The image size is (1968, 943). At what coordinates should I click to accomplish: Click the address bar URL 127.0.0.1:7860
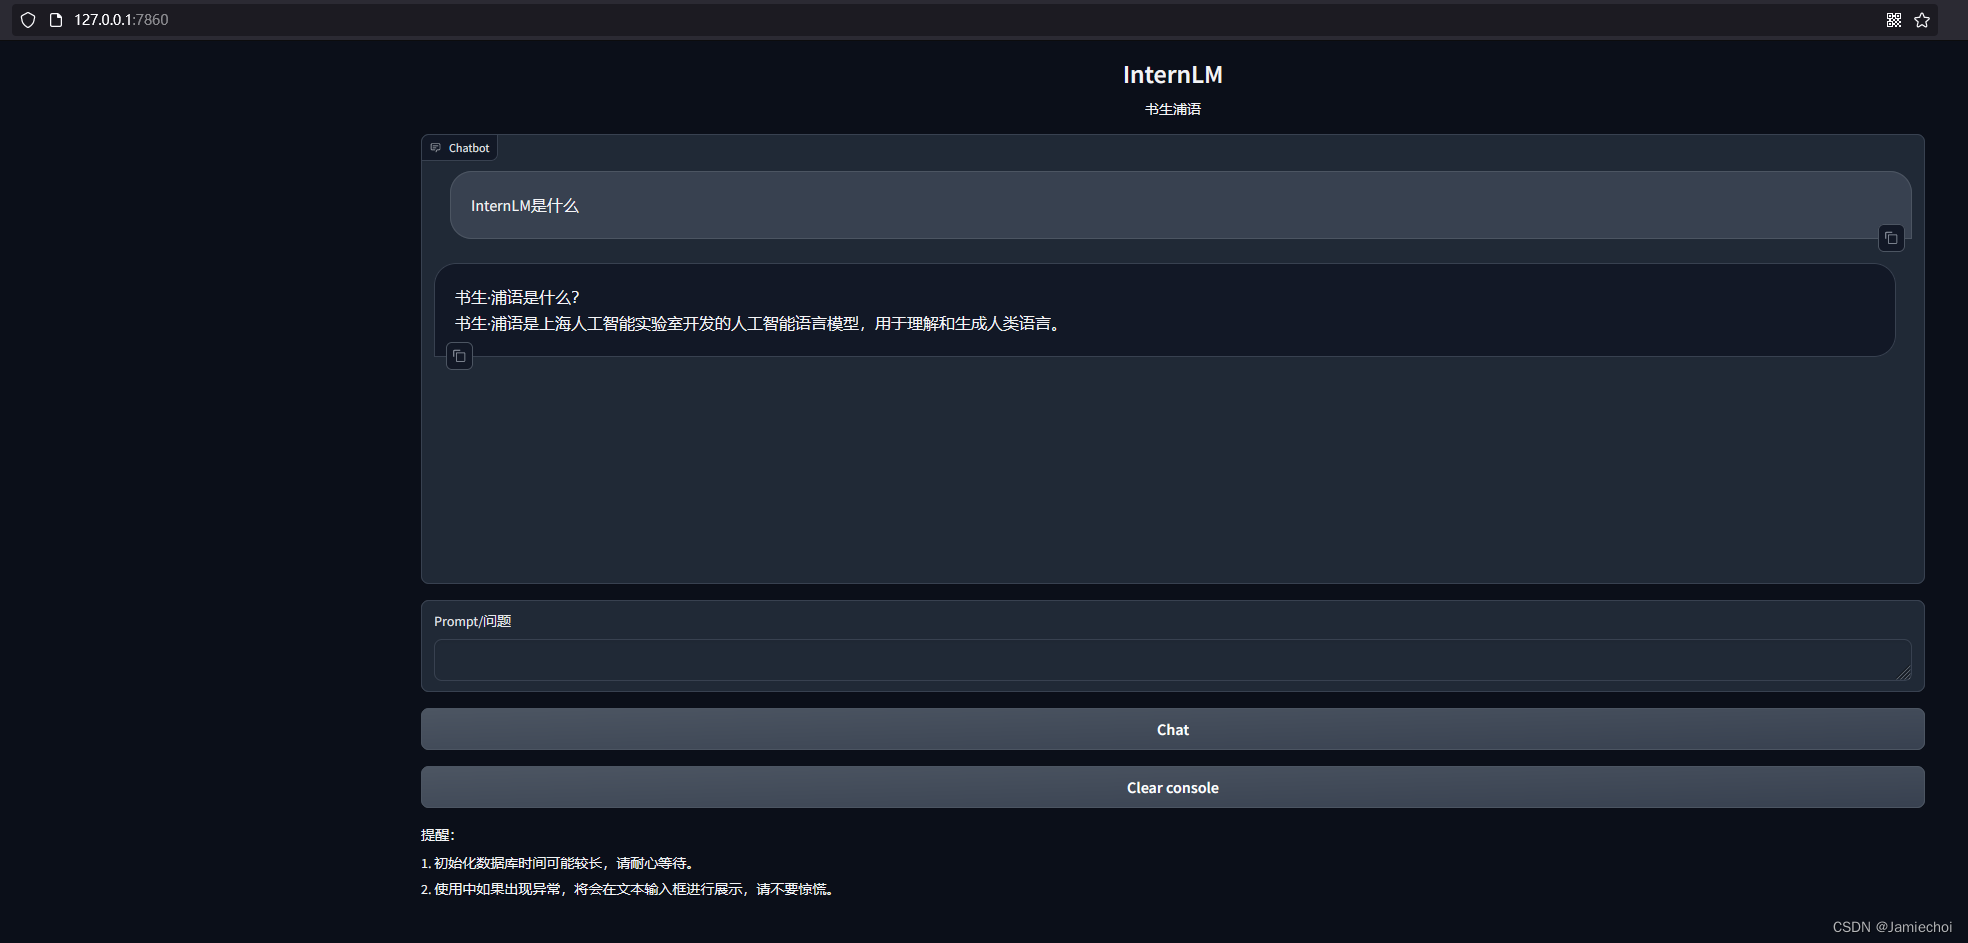pos(121,20)
